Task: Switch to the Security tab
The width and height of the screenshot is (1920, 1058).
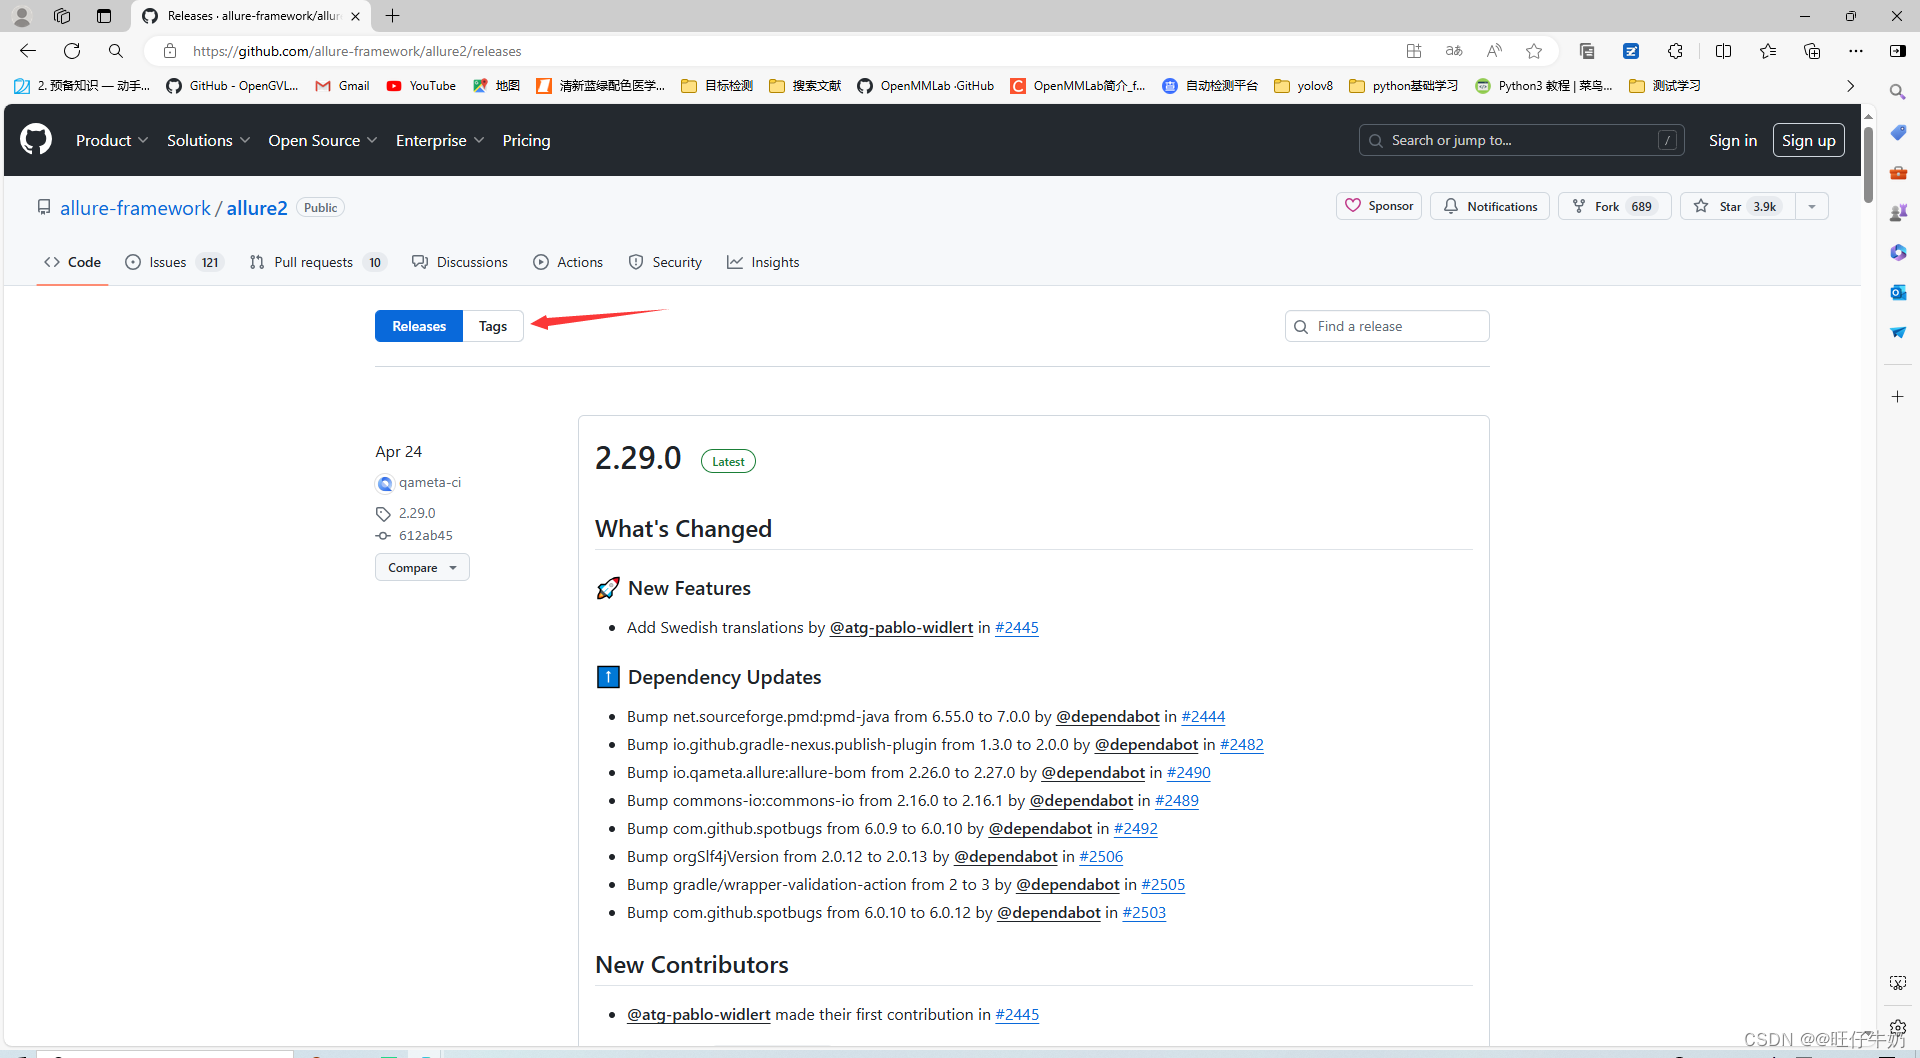Action: click(665, 262)
